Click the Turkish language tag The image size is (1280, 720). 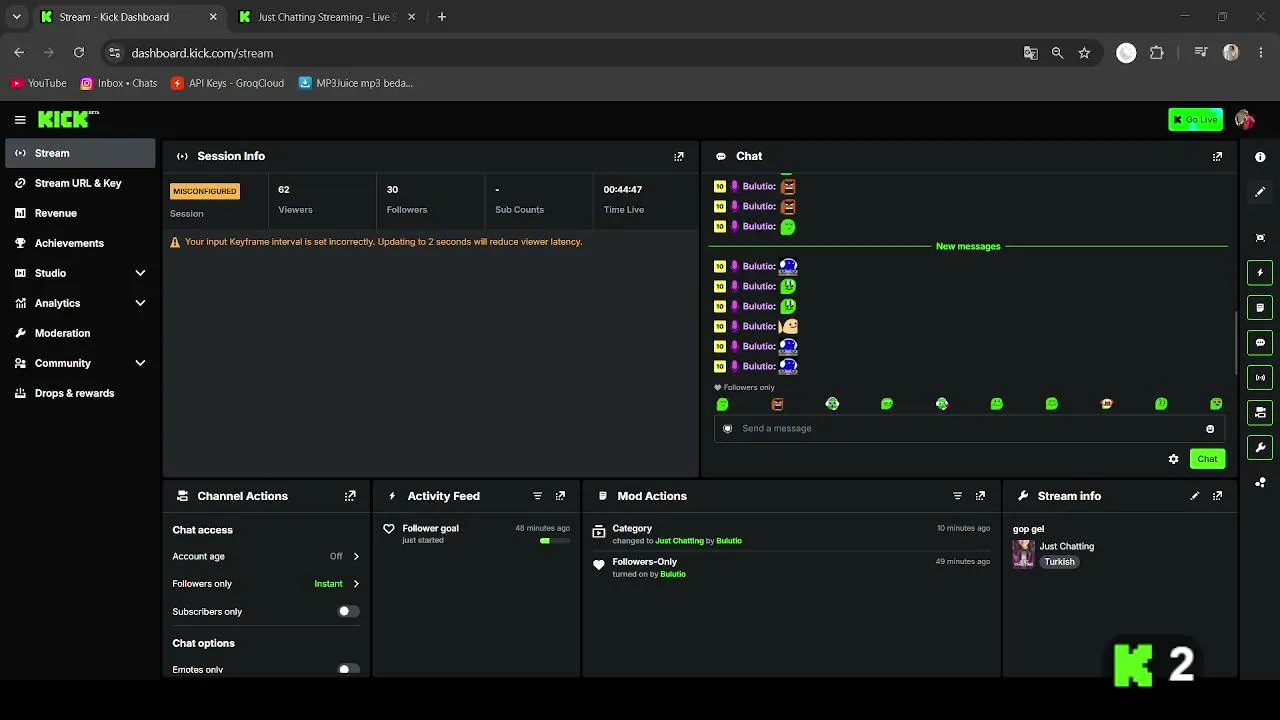[x=1059, y=562]
